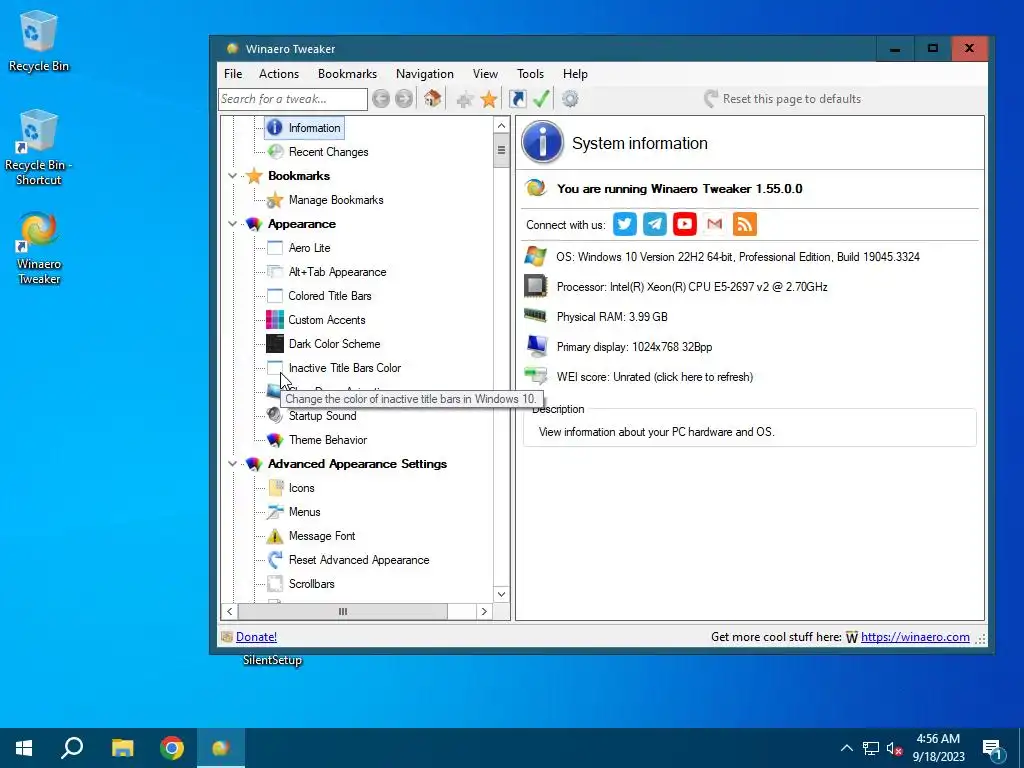Open the Windows Start button
The width and height of the screenshot is (1024, 768).
coord(24,748)
